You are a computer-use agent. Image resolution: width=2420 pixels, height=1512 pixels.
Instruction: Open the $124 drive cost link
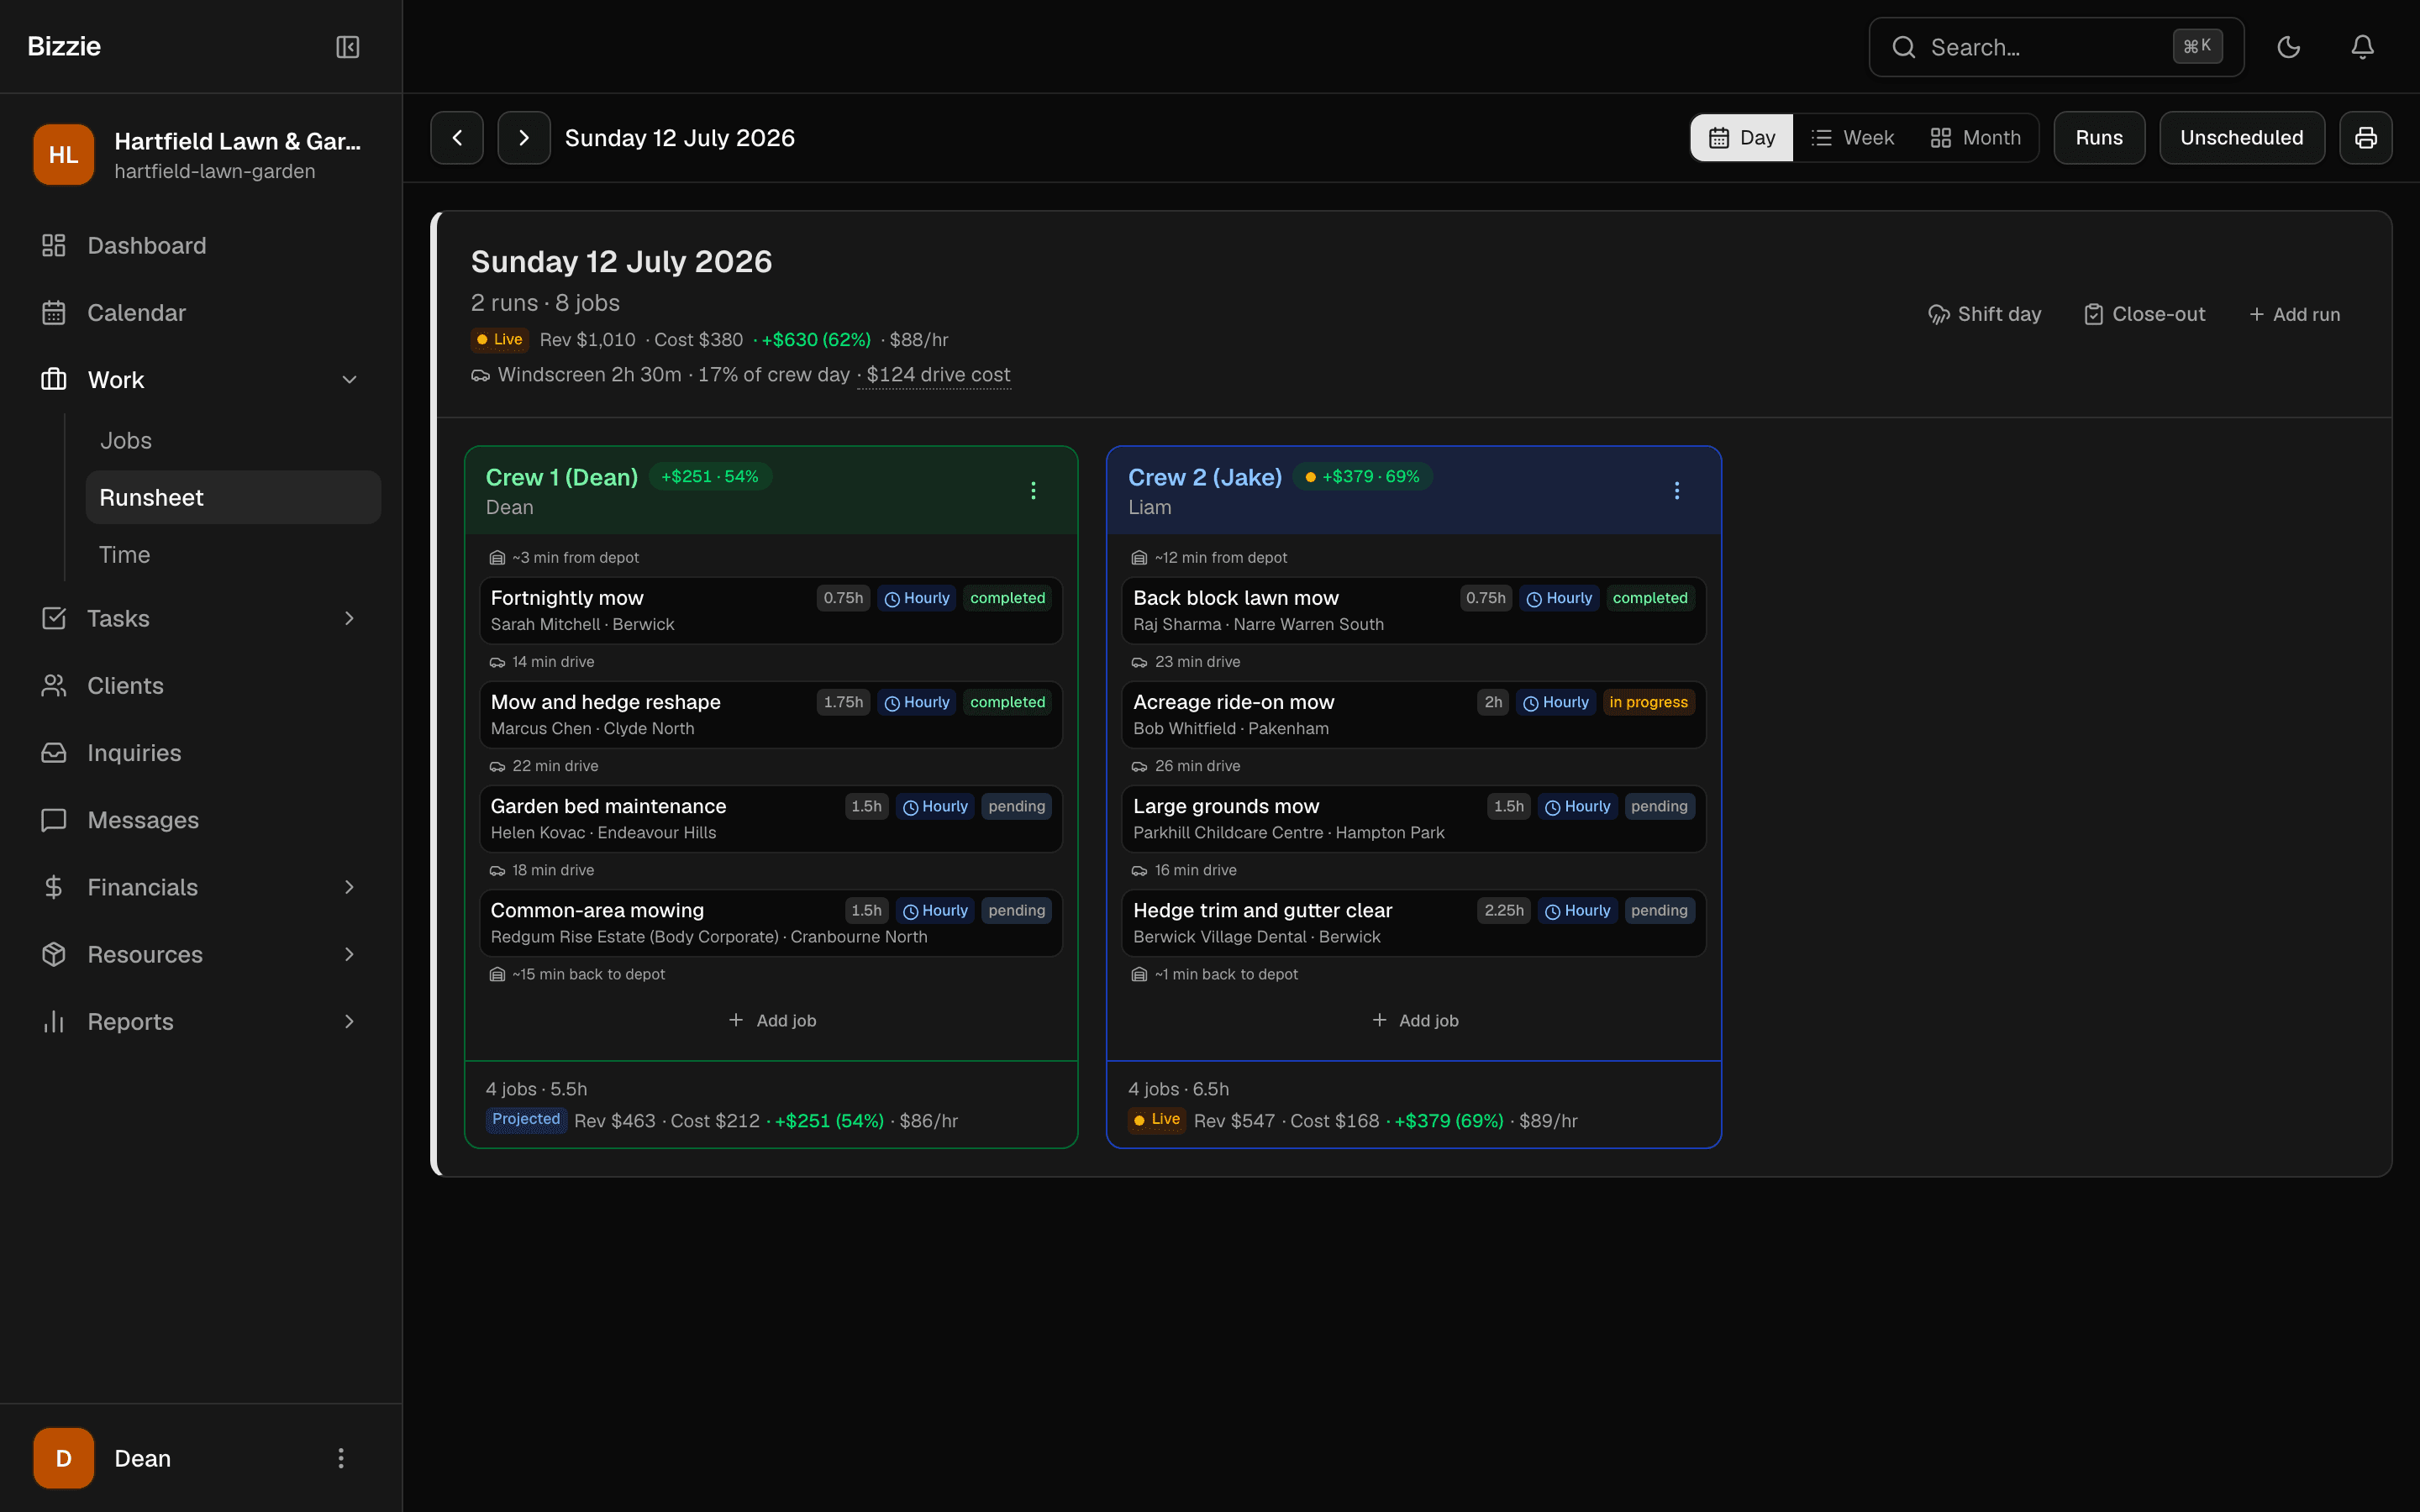938,374
